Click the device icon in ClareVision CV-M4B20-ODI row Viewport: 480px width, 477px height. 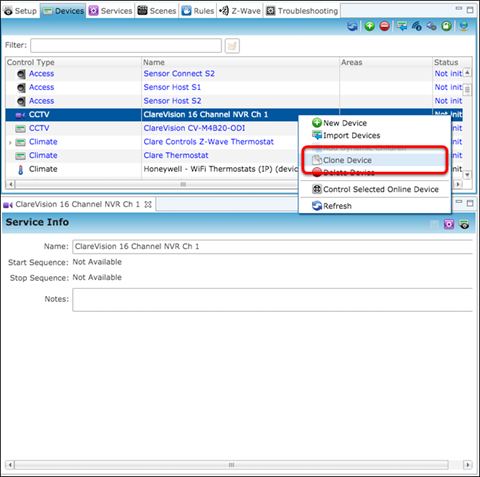pyautogui.click(x=21, y=129)
